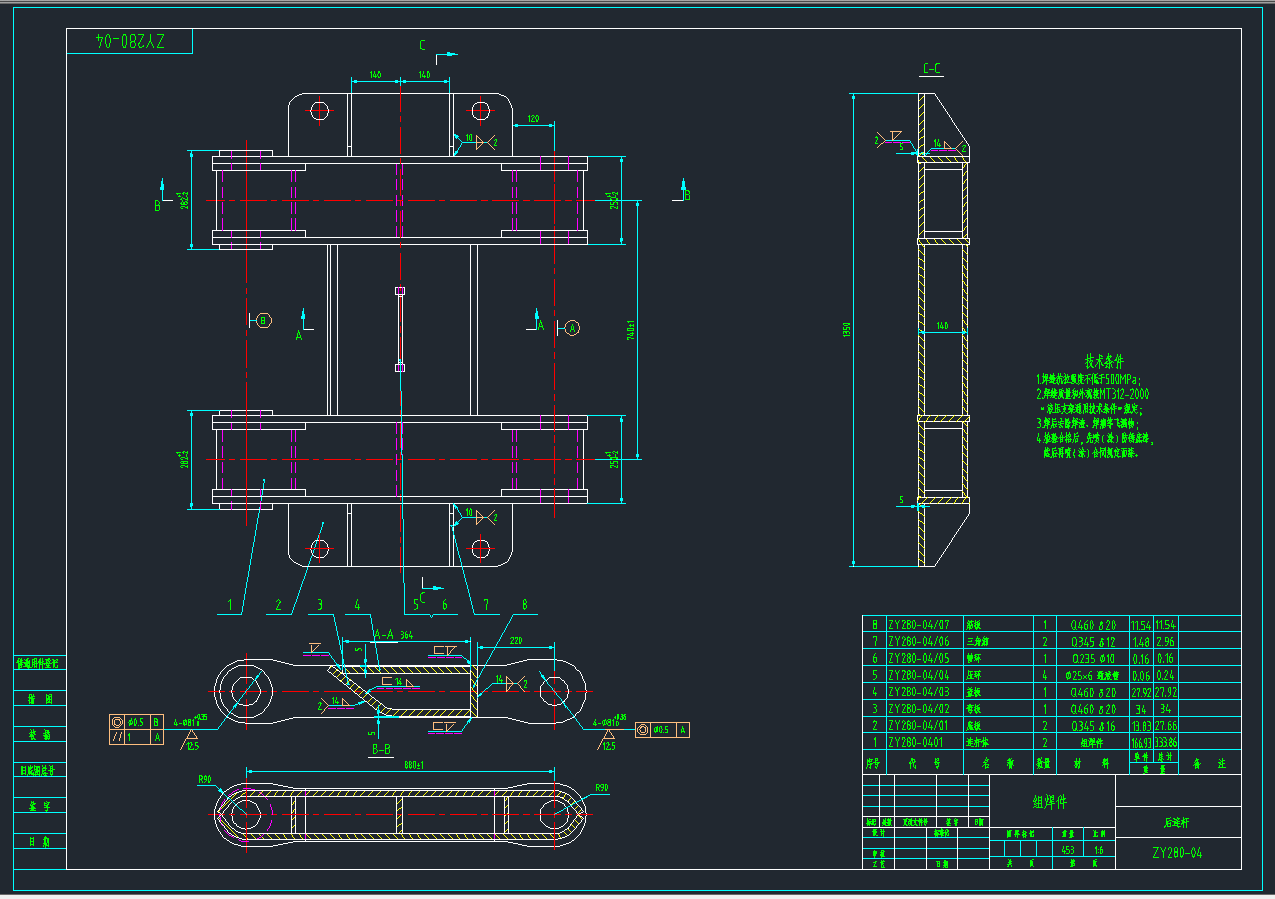This screenshot has height=899, width=1275.
Task: Click the lower grip of the selected centerline
Action: tap(400, 368)
